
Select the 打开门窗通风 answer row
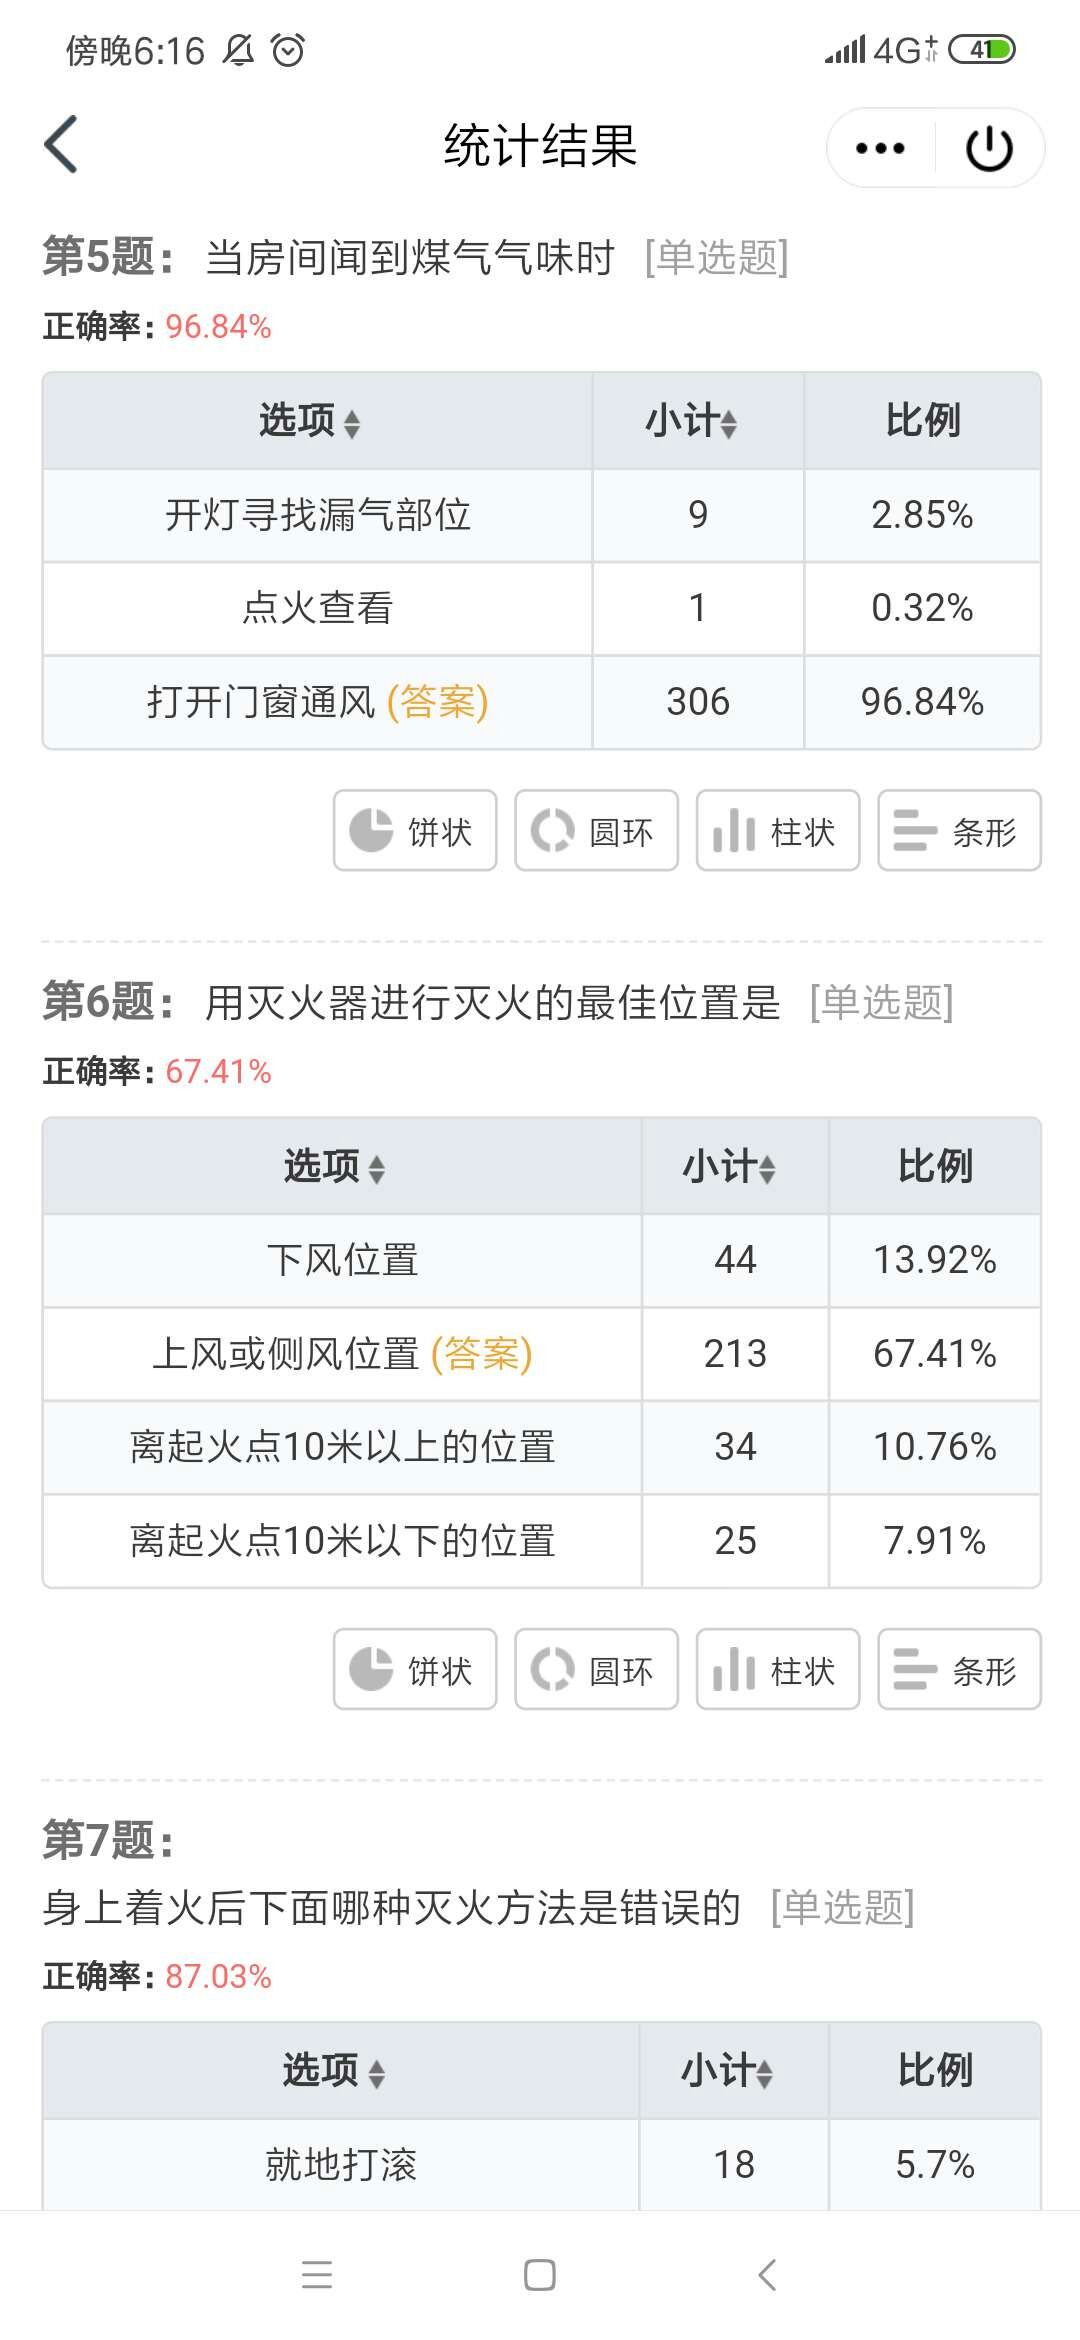(541, 702)
